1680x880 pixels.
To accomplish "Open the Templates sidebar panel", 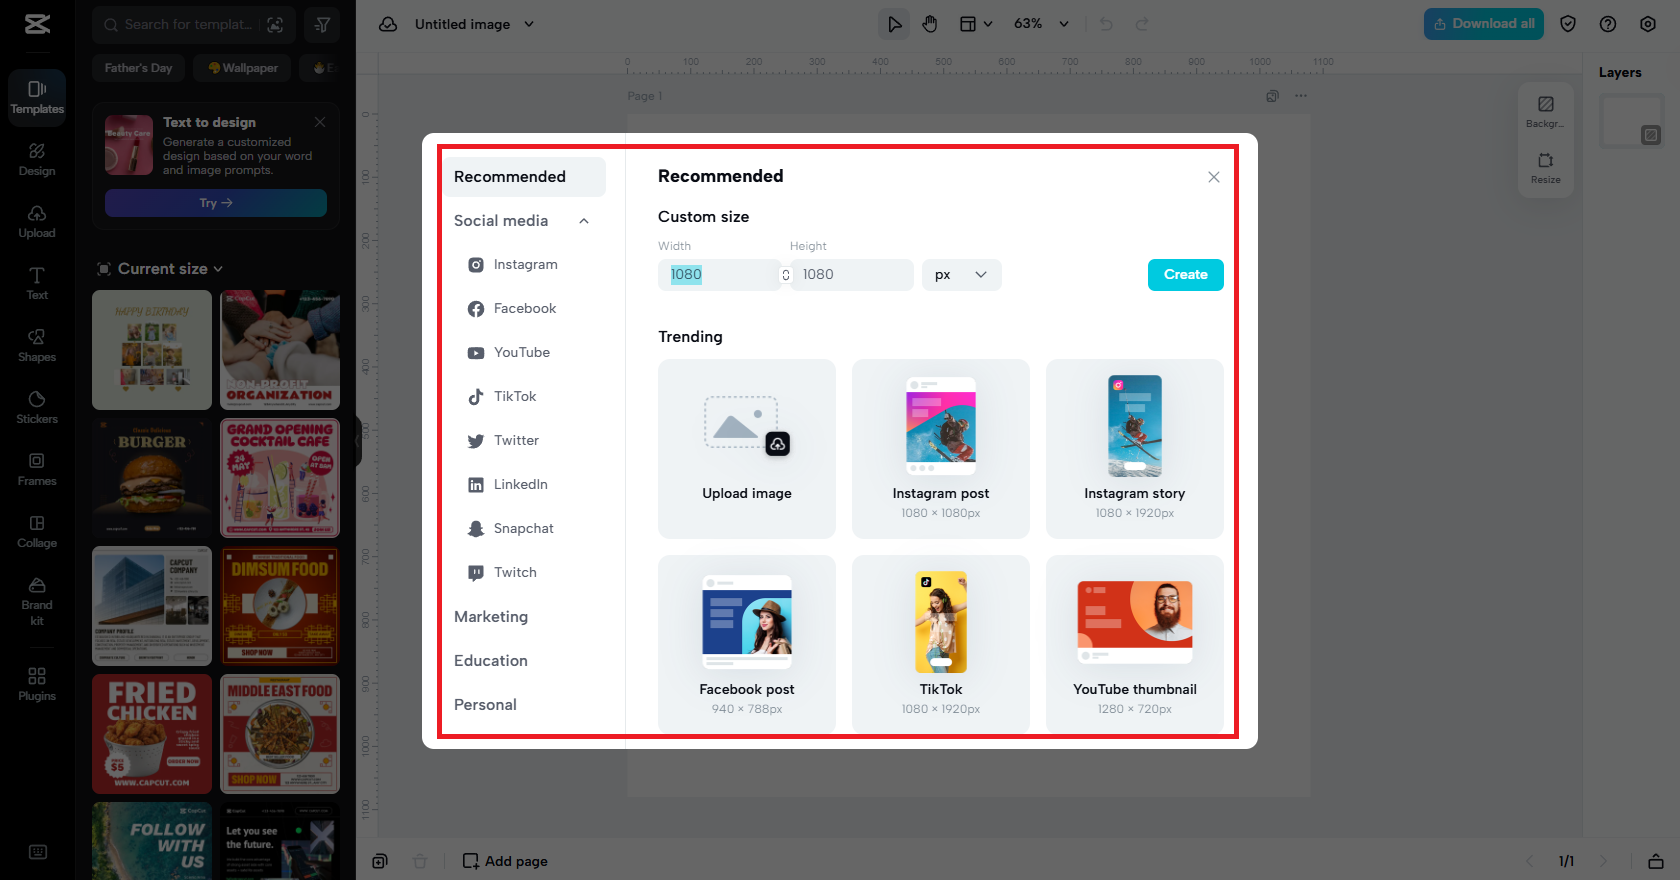I will pyautogui.click(x=37, y=97).
